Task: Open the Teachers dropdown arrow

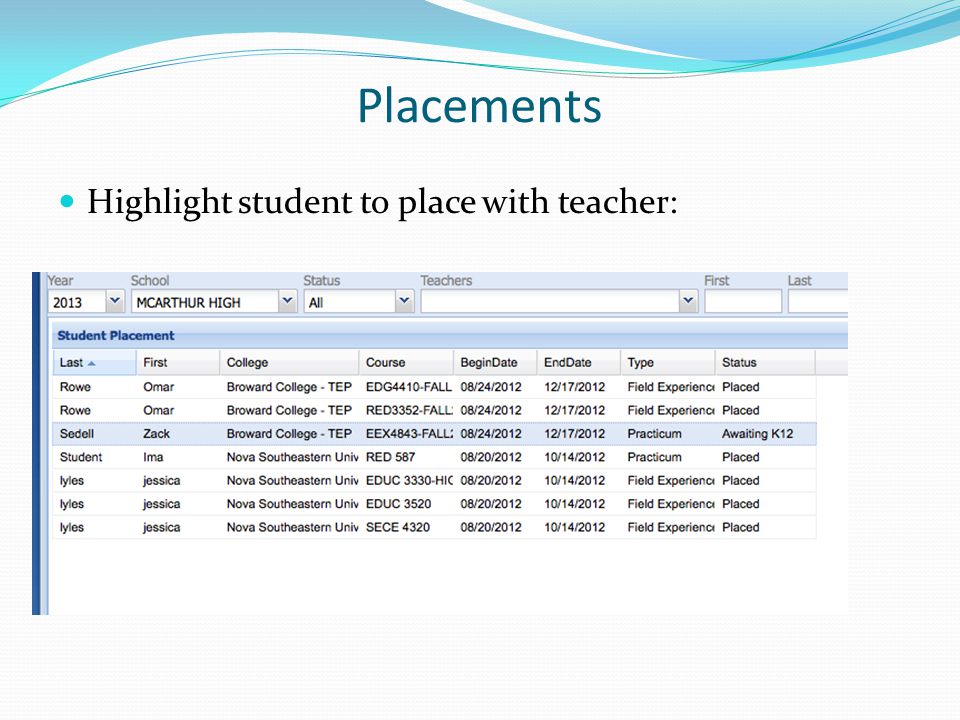Action: (688, 301)
